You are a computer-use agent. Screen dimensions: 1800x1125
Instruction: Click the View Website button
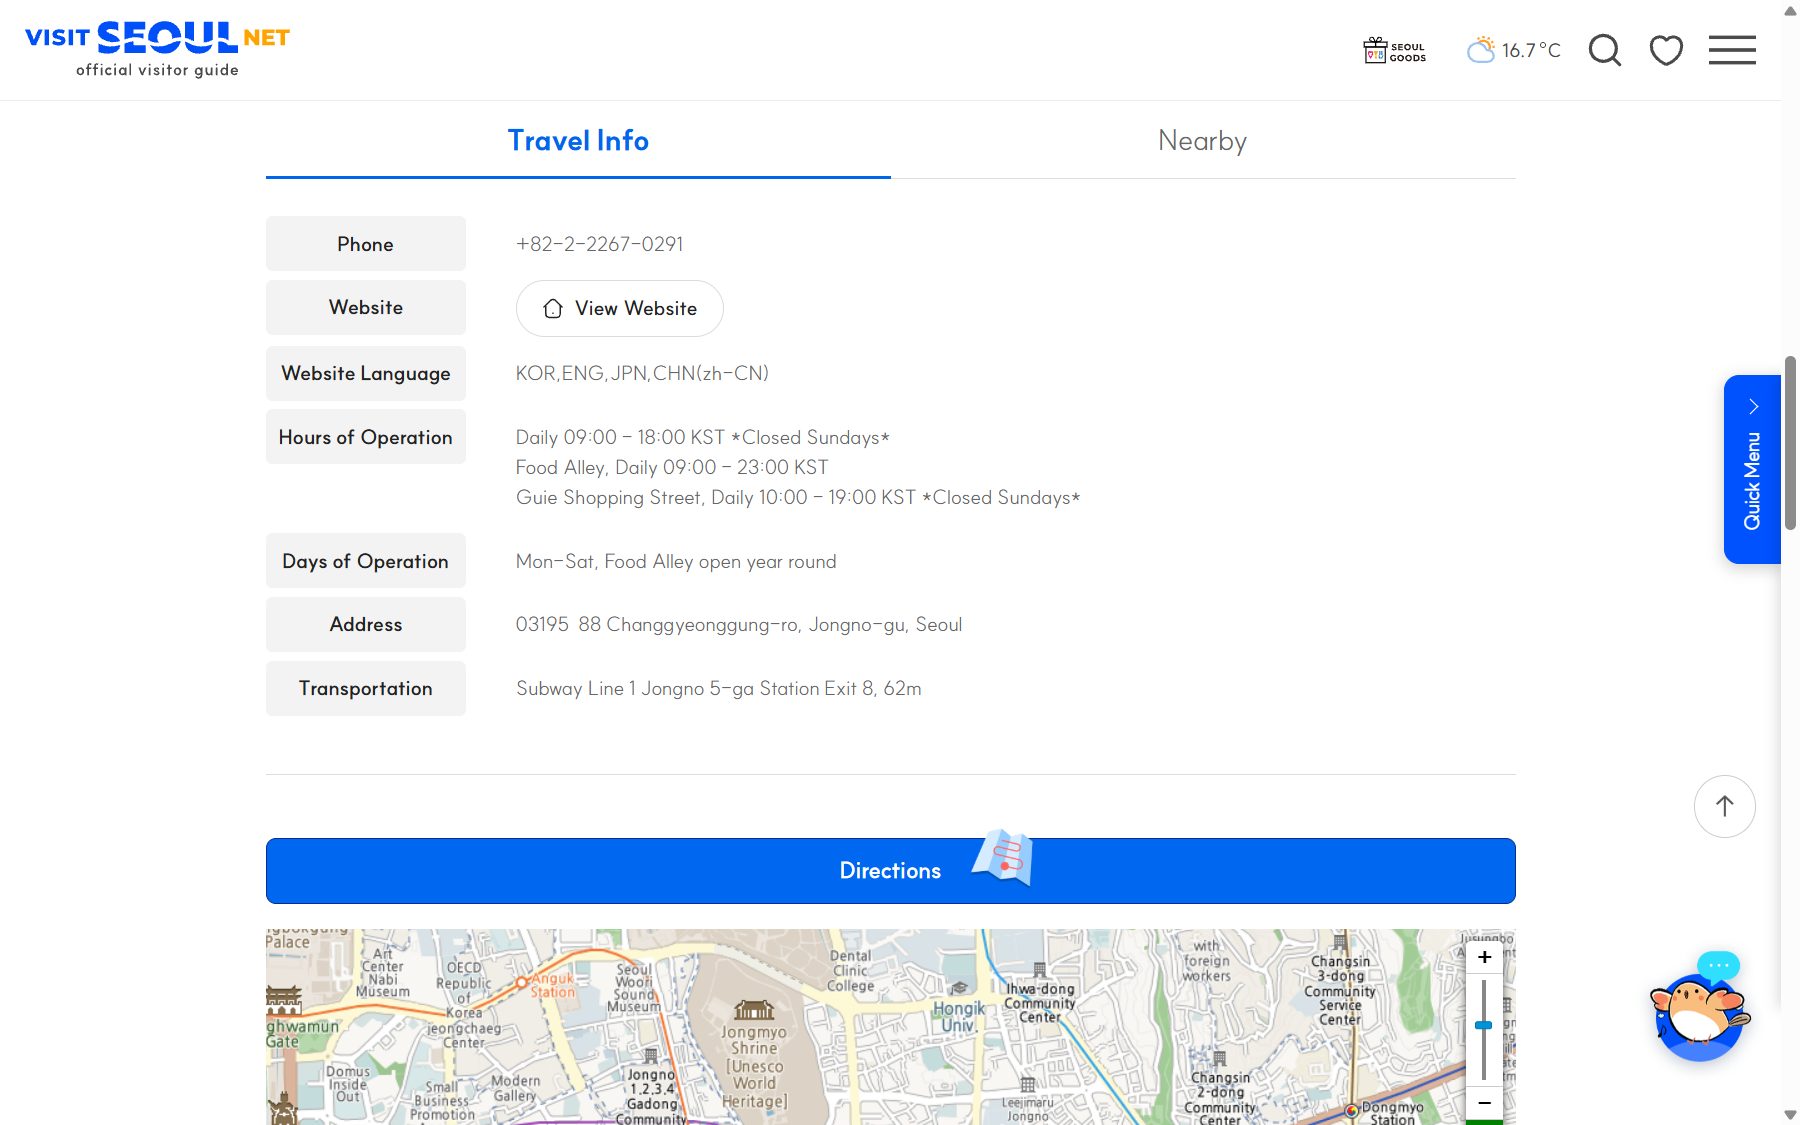click(x=620, y=308)
